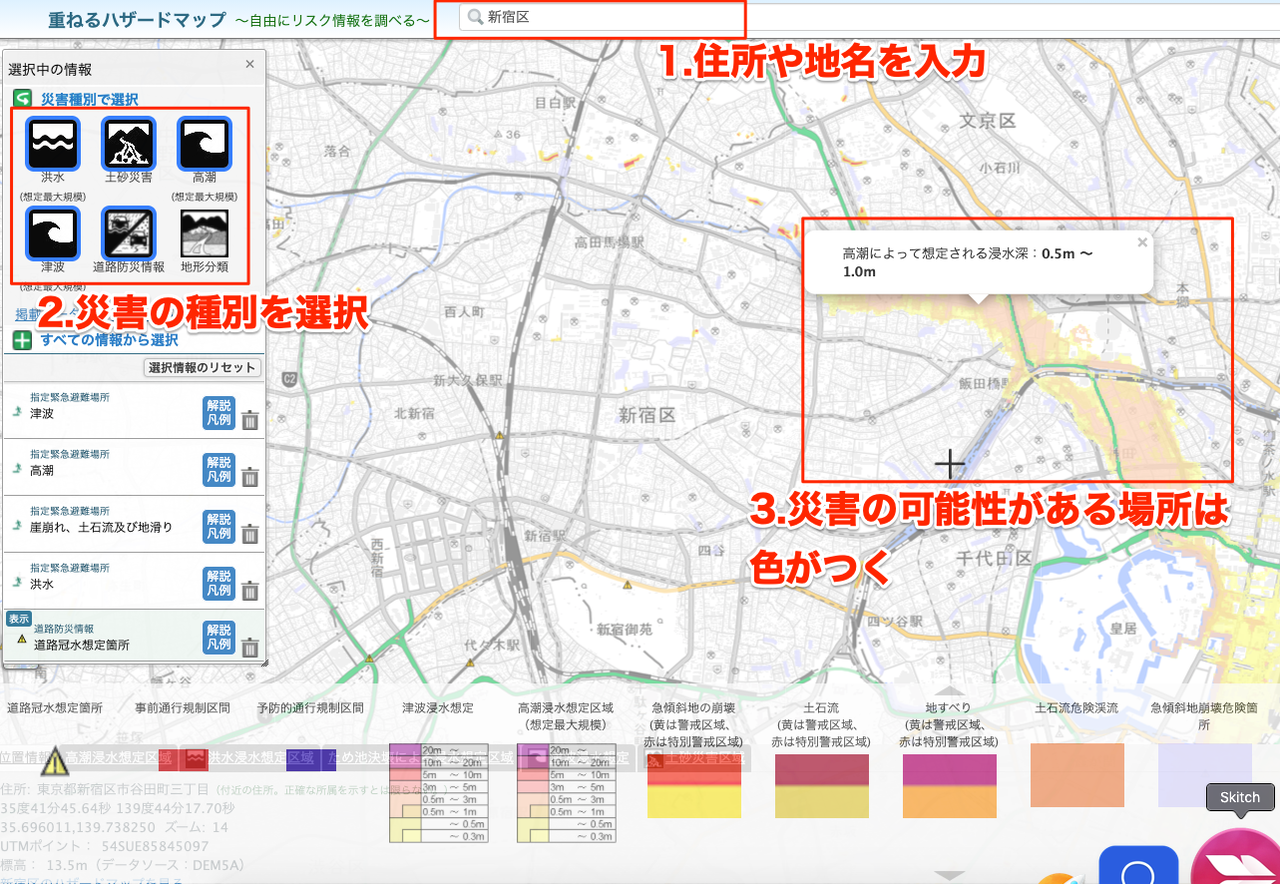1280x884 pixels.
Task: Click evacuation icon beside 崖崩れ、土石流及び地滑り row
Action: click(16, 525)
